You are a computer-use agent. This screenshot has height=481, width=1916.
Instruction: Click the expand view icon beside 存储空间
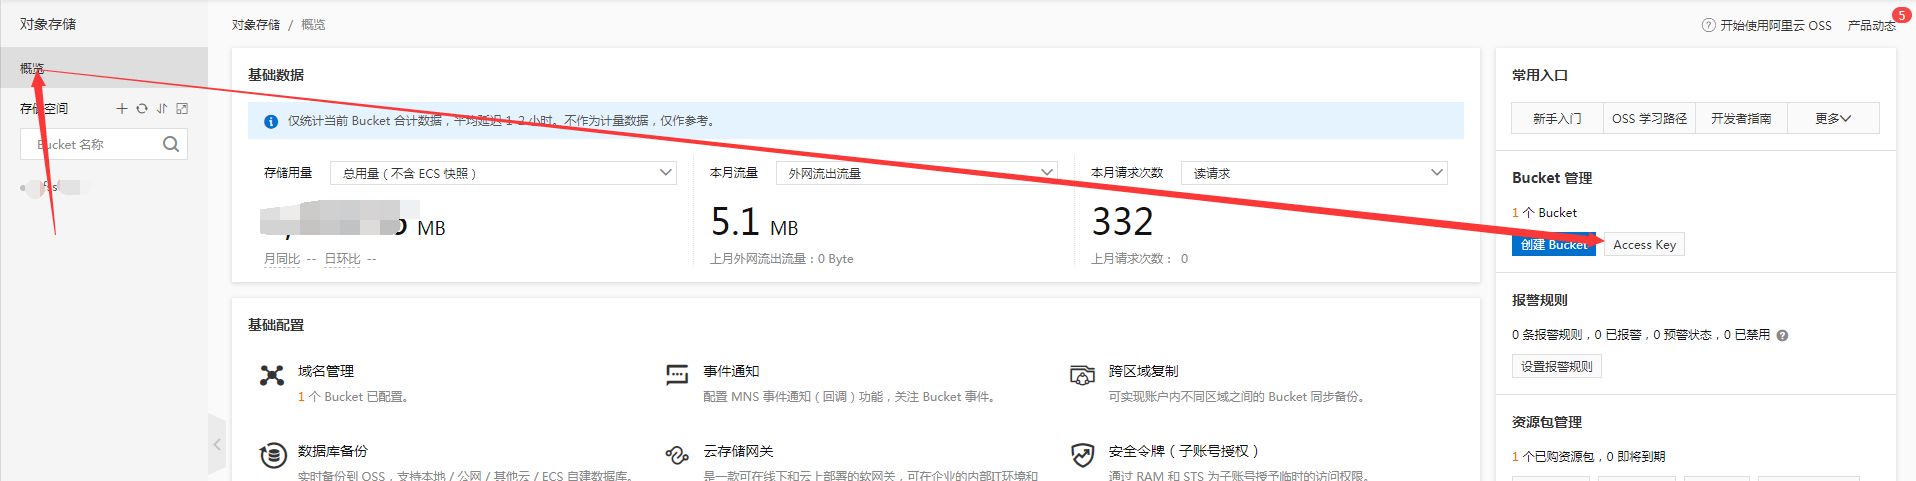pyautogui.click(x=182, y=108)
